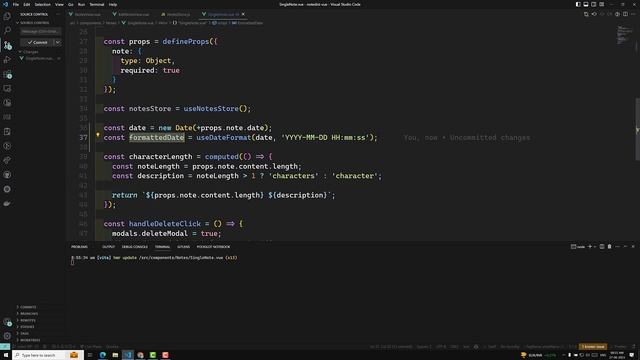Click the new terminal plus icon
The width and height of the screenshot is (640, 360).
(x=589, y=247)
